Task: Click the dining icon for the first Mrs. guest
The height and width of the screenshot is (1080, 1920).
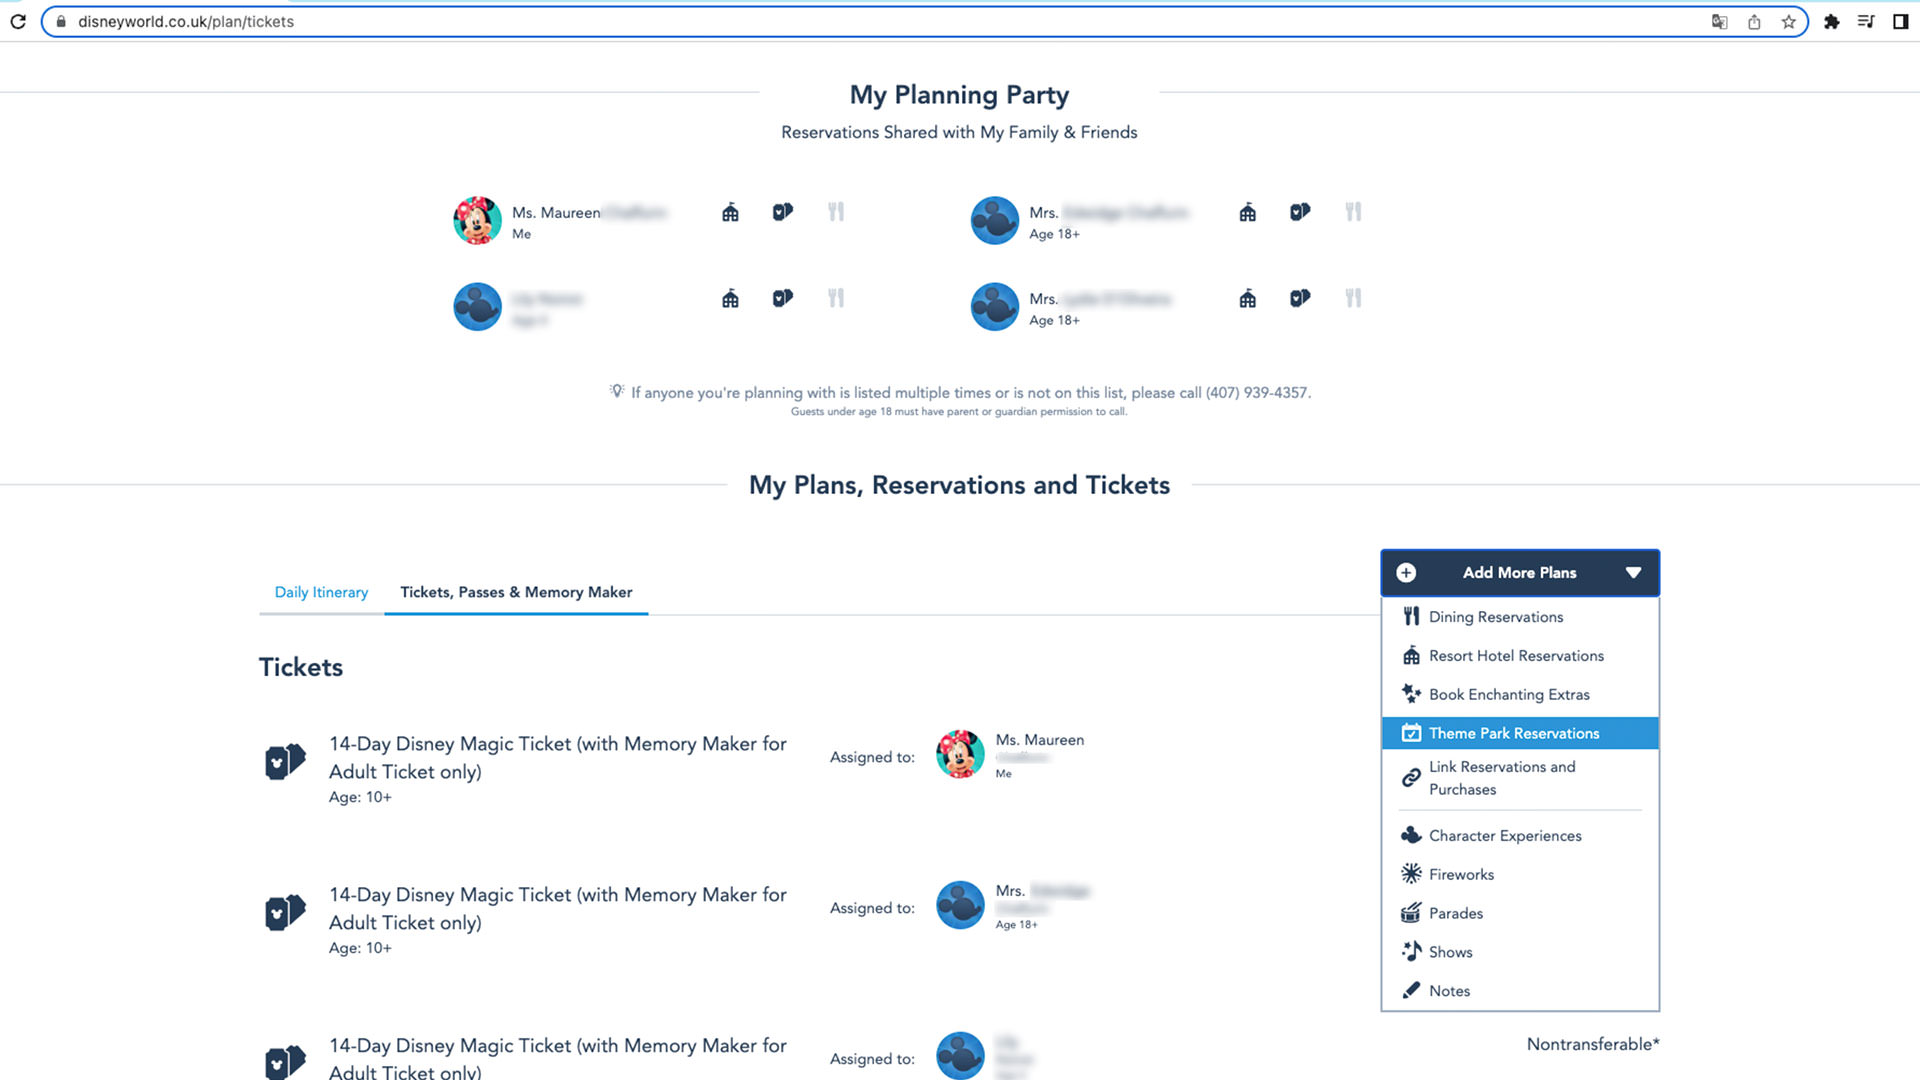Action: click(1353, 212)
